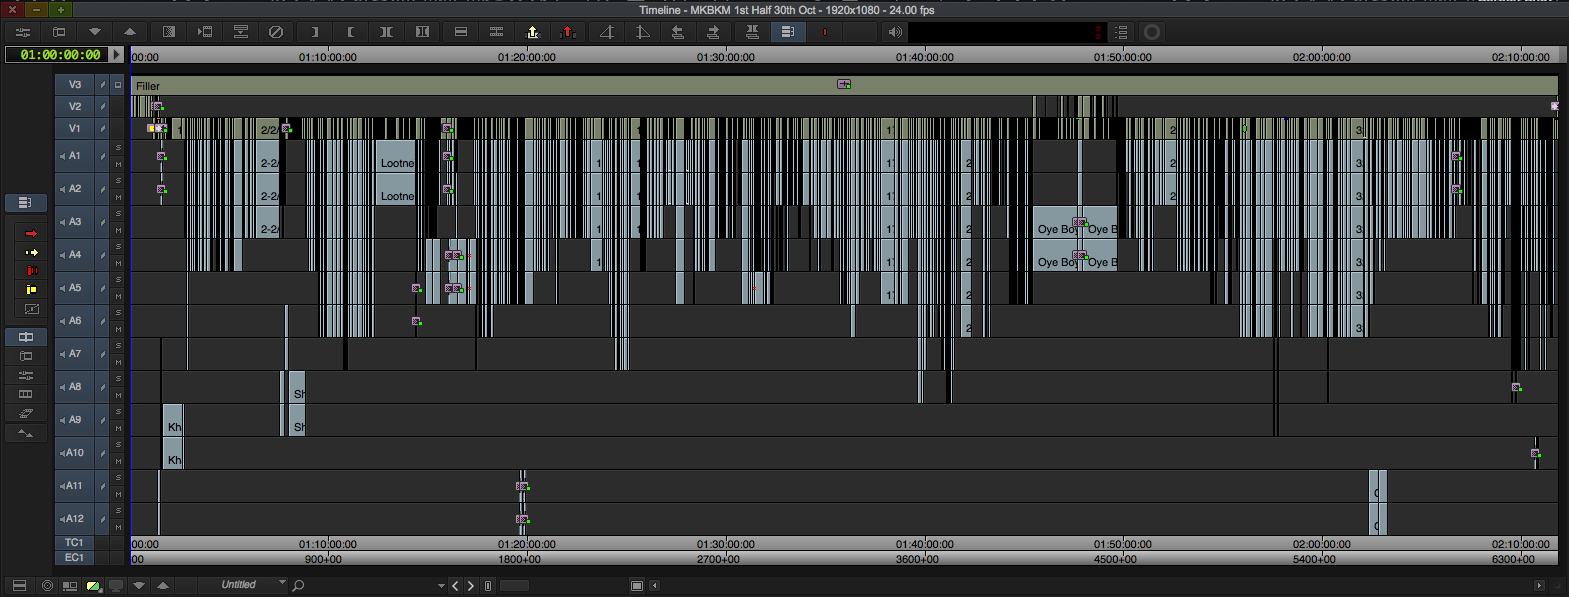The height and width of the screenshot is (597, 1569).
Task: Click the scroll-left arrow of horizontal scrollbar
Action: [x=655, y=586]
